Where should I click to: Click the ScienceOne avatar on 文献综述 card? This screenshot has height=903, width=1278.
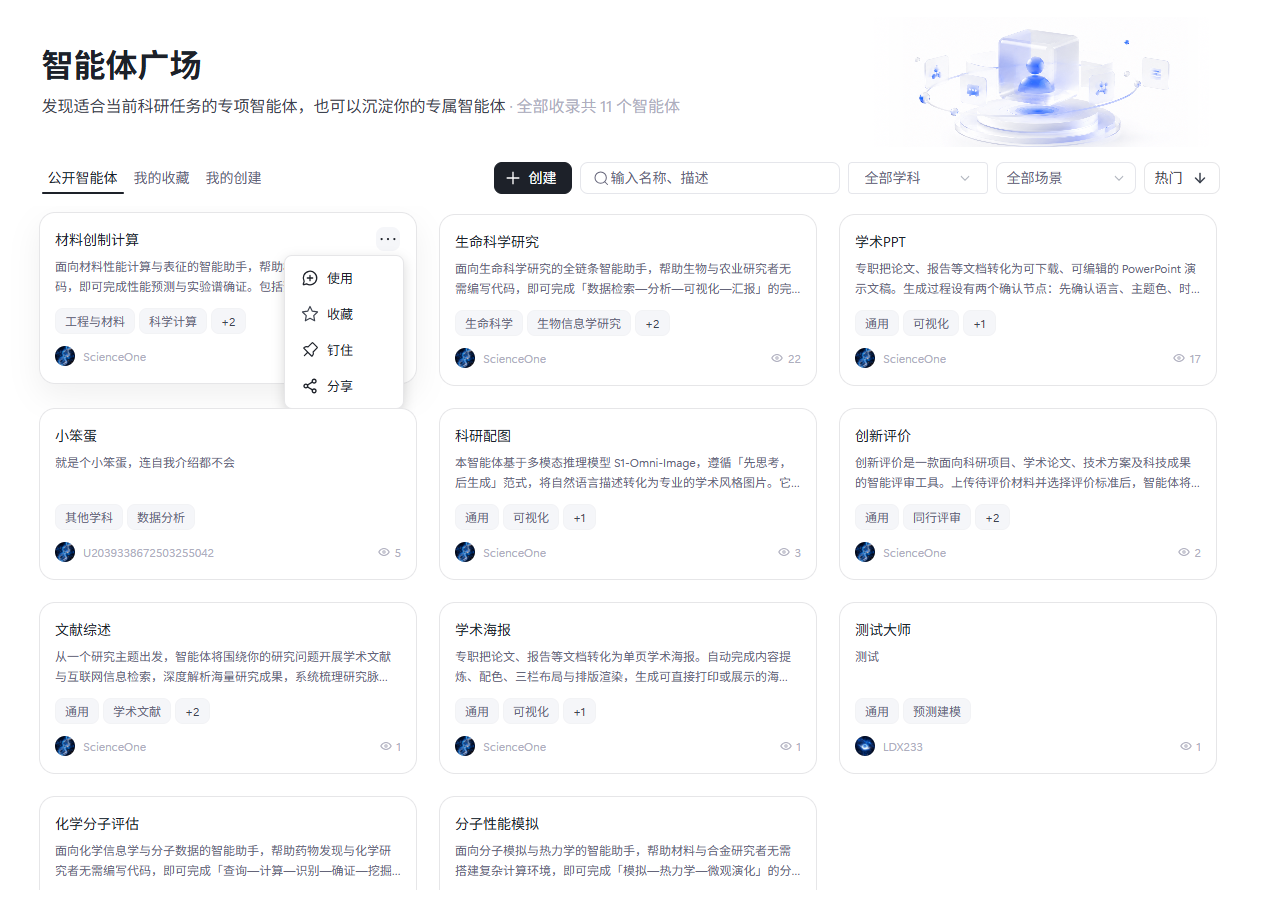[65, 746]
